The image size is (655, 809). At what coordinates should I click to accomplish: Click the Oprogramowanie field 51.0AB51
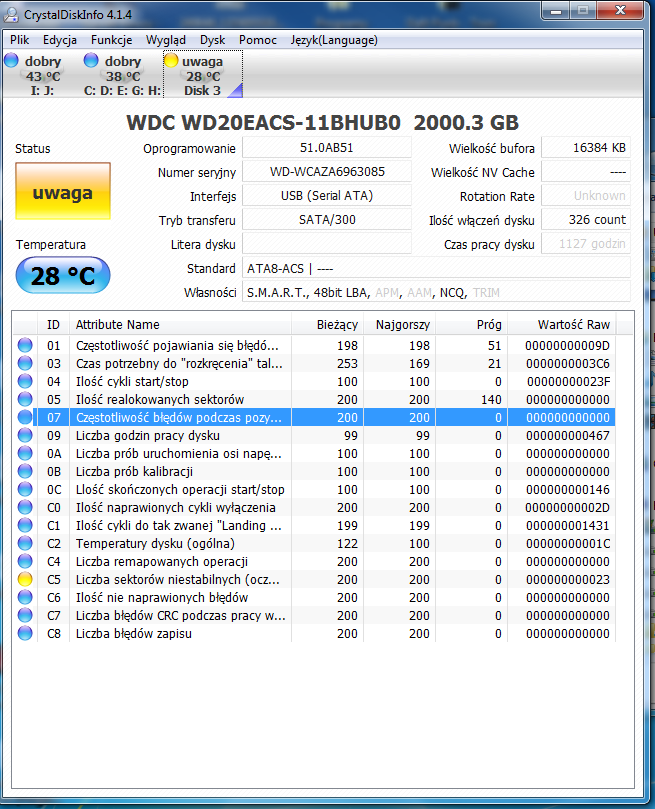click(x=327, y=148)
